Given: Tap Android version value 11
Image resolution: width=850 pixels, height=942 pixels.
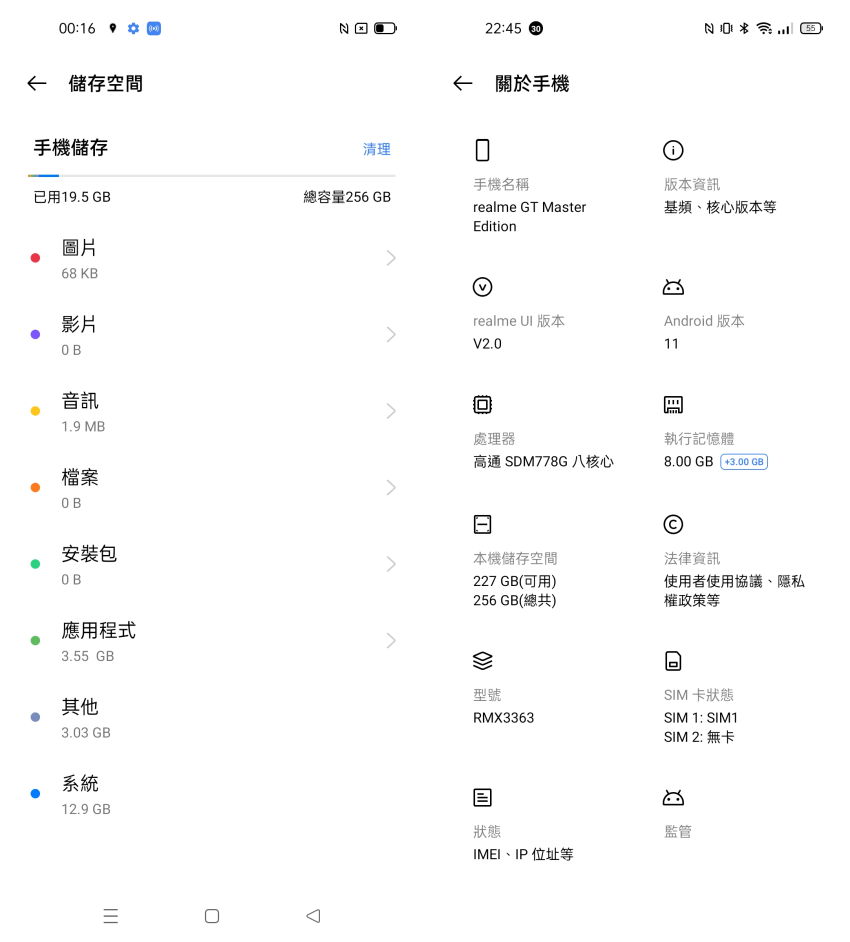Looking at the screenshot, I should click(x=671, y=344).
